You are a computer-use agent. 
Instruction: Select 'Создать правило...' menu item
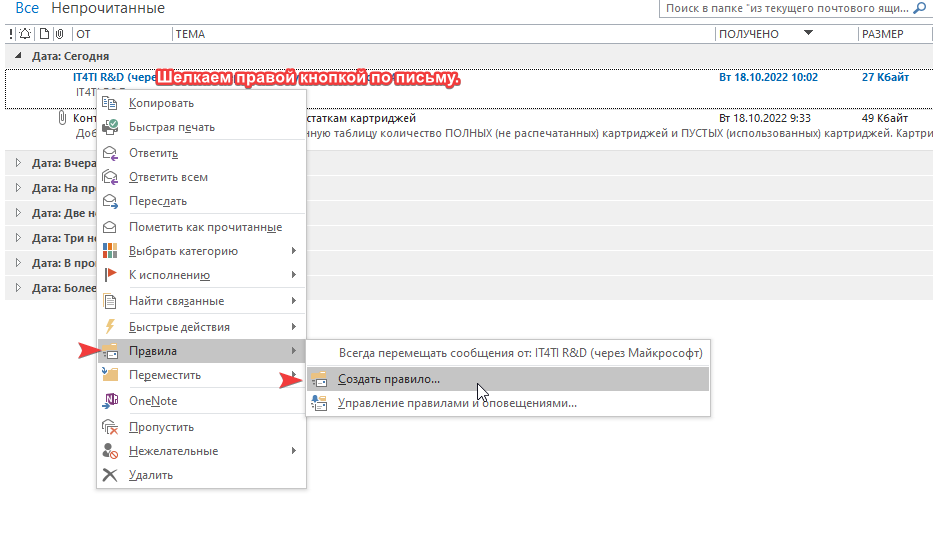tap(389, 379)
